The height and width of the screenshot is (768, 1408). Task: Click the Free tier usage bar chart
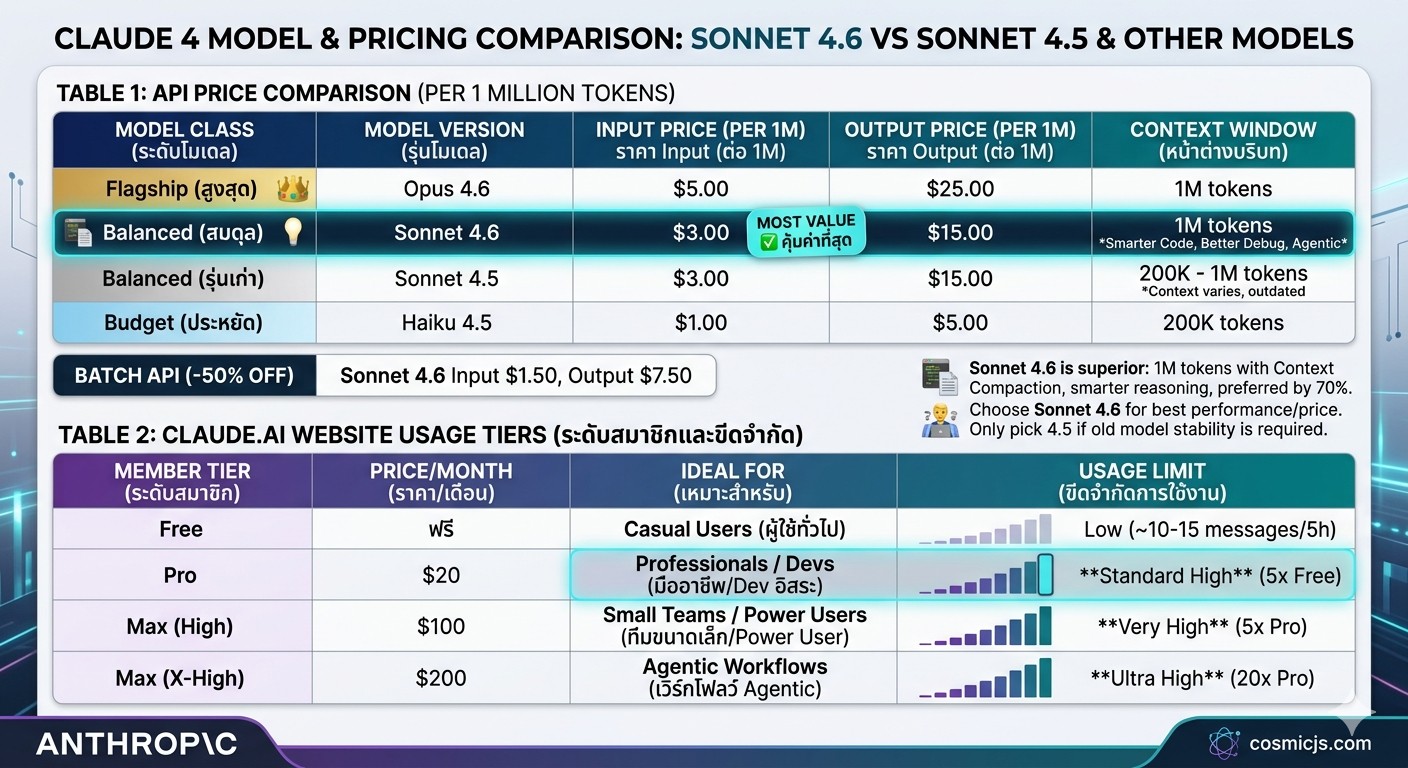tap(986, 529)
